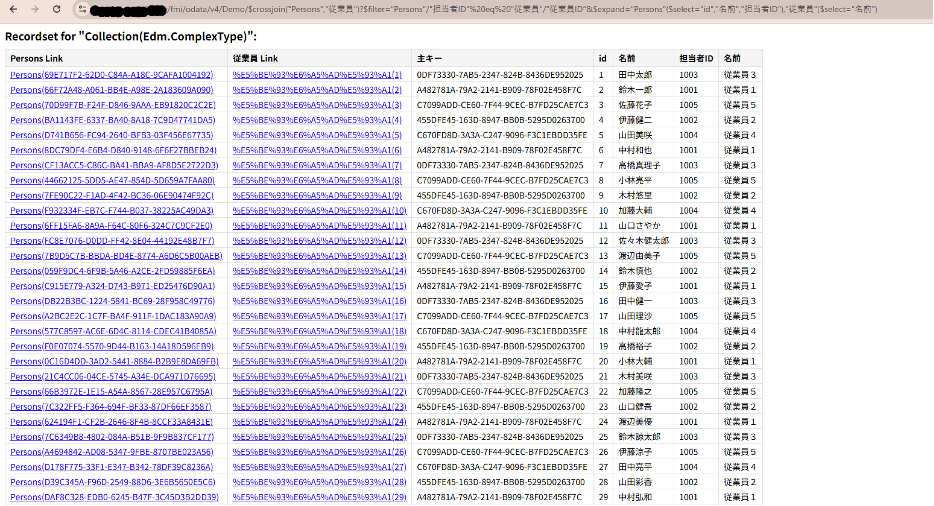This screenshot has width=934, height=506.
Task: Open the Persons(D741B656-FC94-2640-BFB3-03F456E67735) link
Action: 111,135
